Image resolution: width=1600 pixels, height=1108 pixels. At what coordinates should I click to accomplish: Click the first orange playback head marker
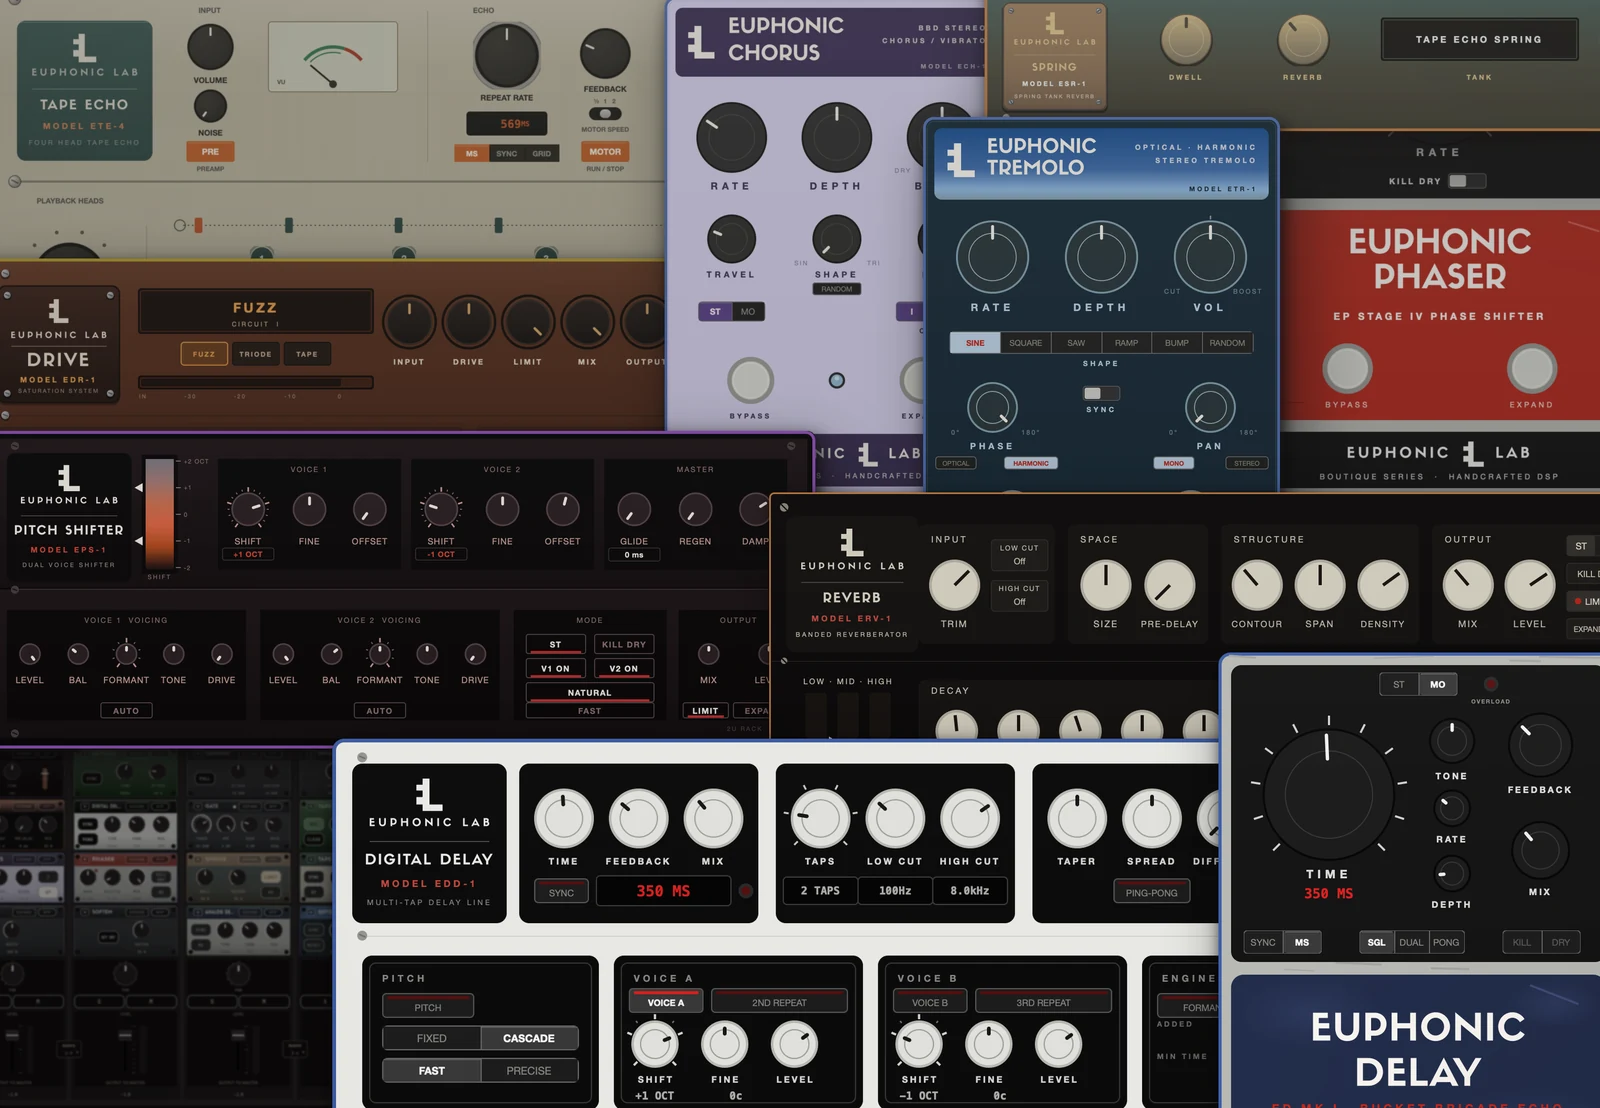point(198,225)
